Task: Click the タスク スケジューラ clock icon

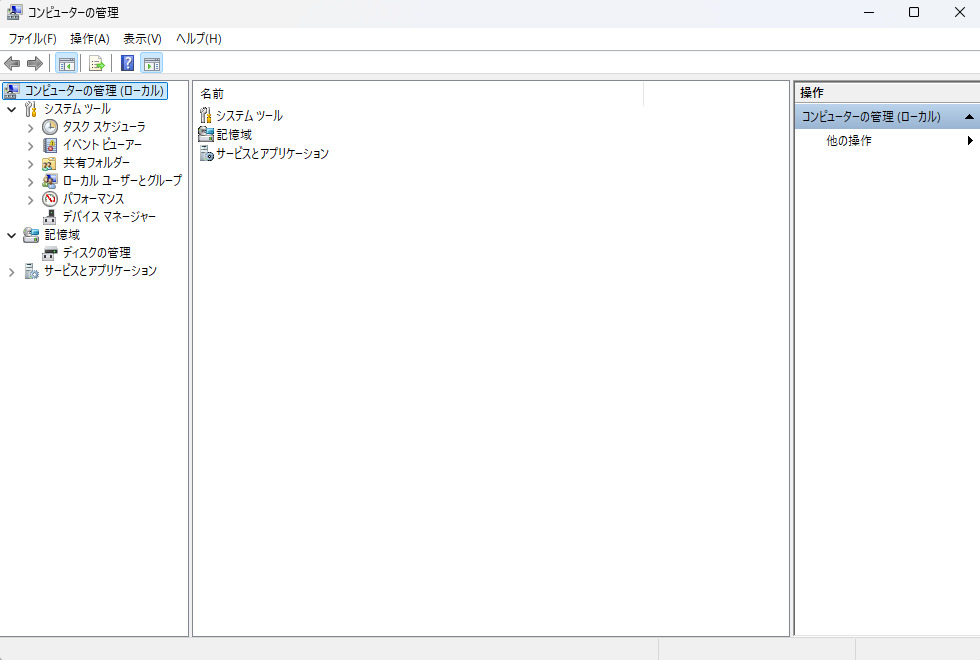Action: pyautogui.click(x=49, y=127)
